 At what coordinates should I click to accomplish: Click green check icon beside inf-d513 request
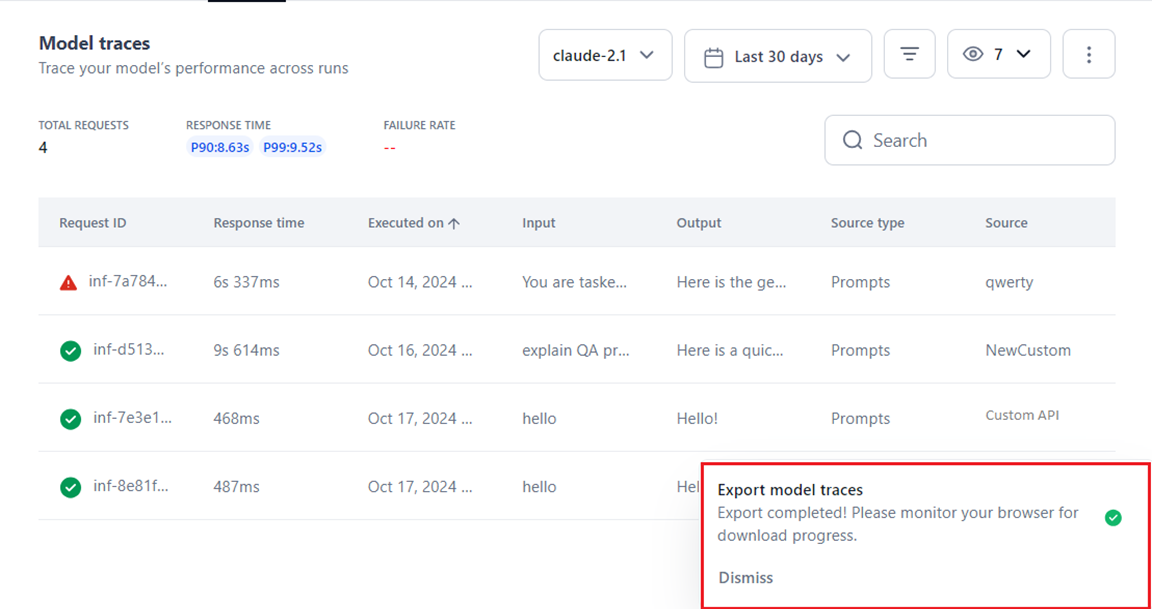point(70,351)
